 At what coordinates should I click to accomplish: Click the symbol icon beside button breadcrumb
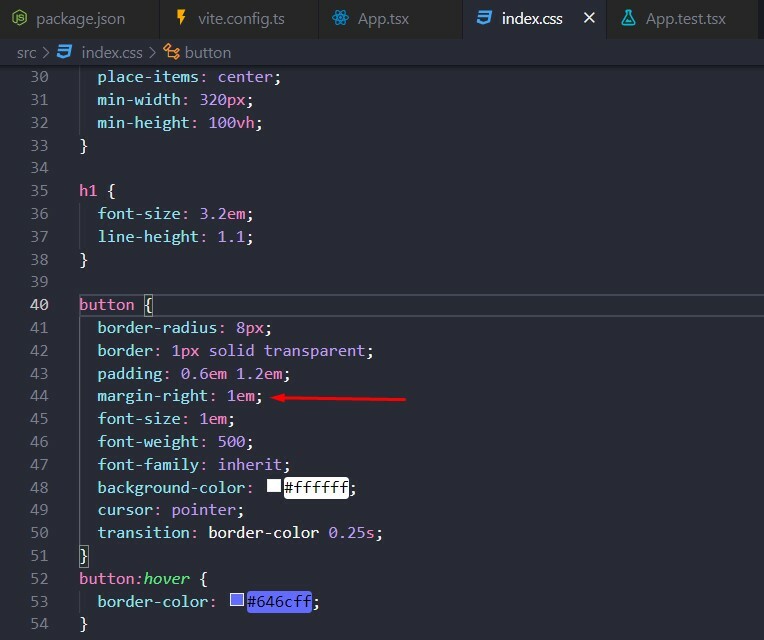171,52
